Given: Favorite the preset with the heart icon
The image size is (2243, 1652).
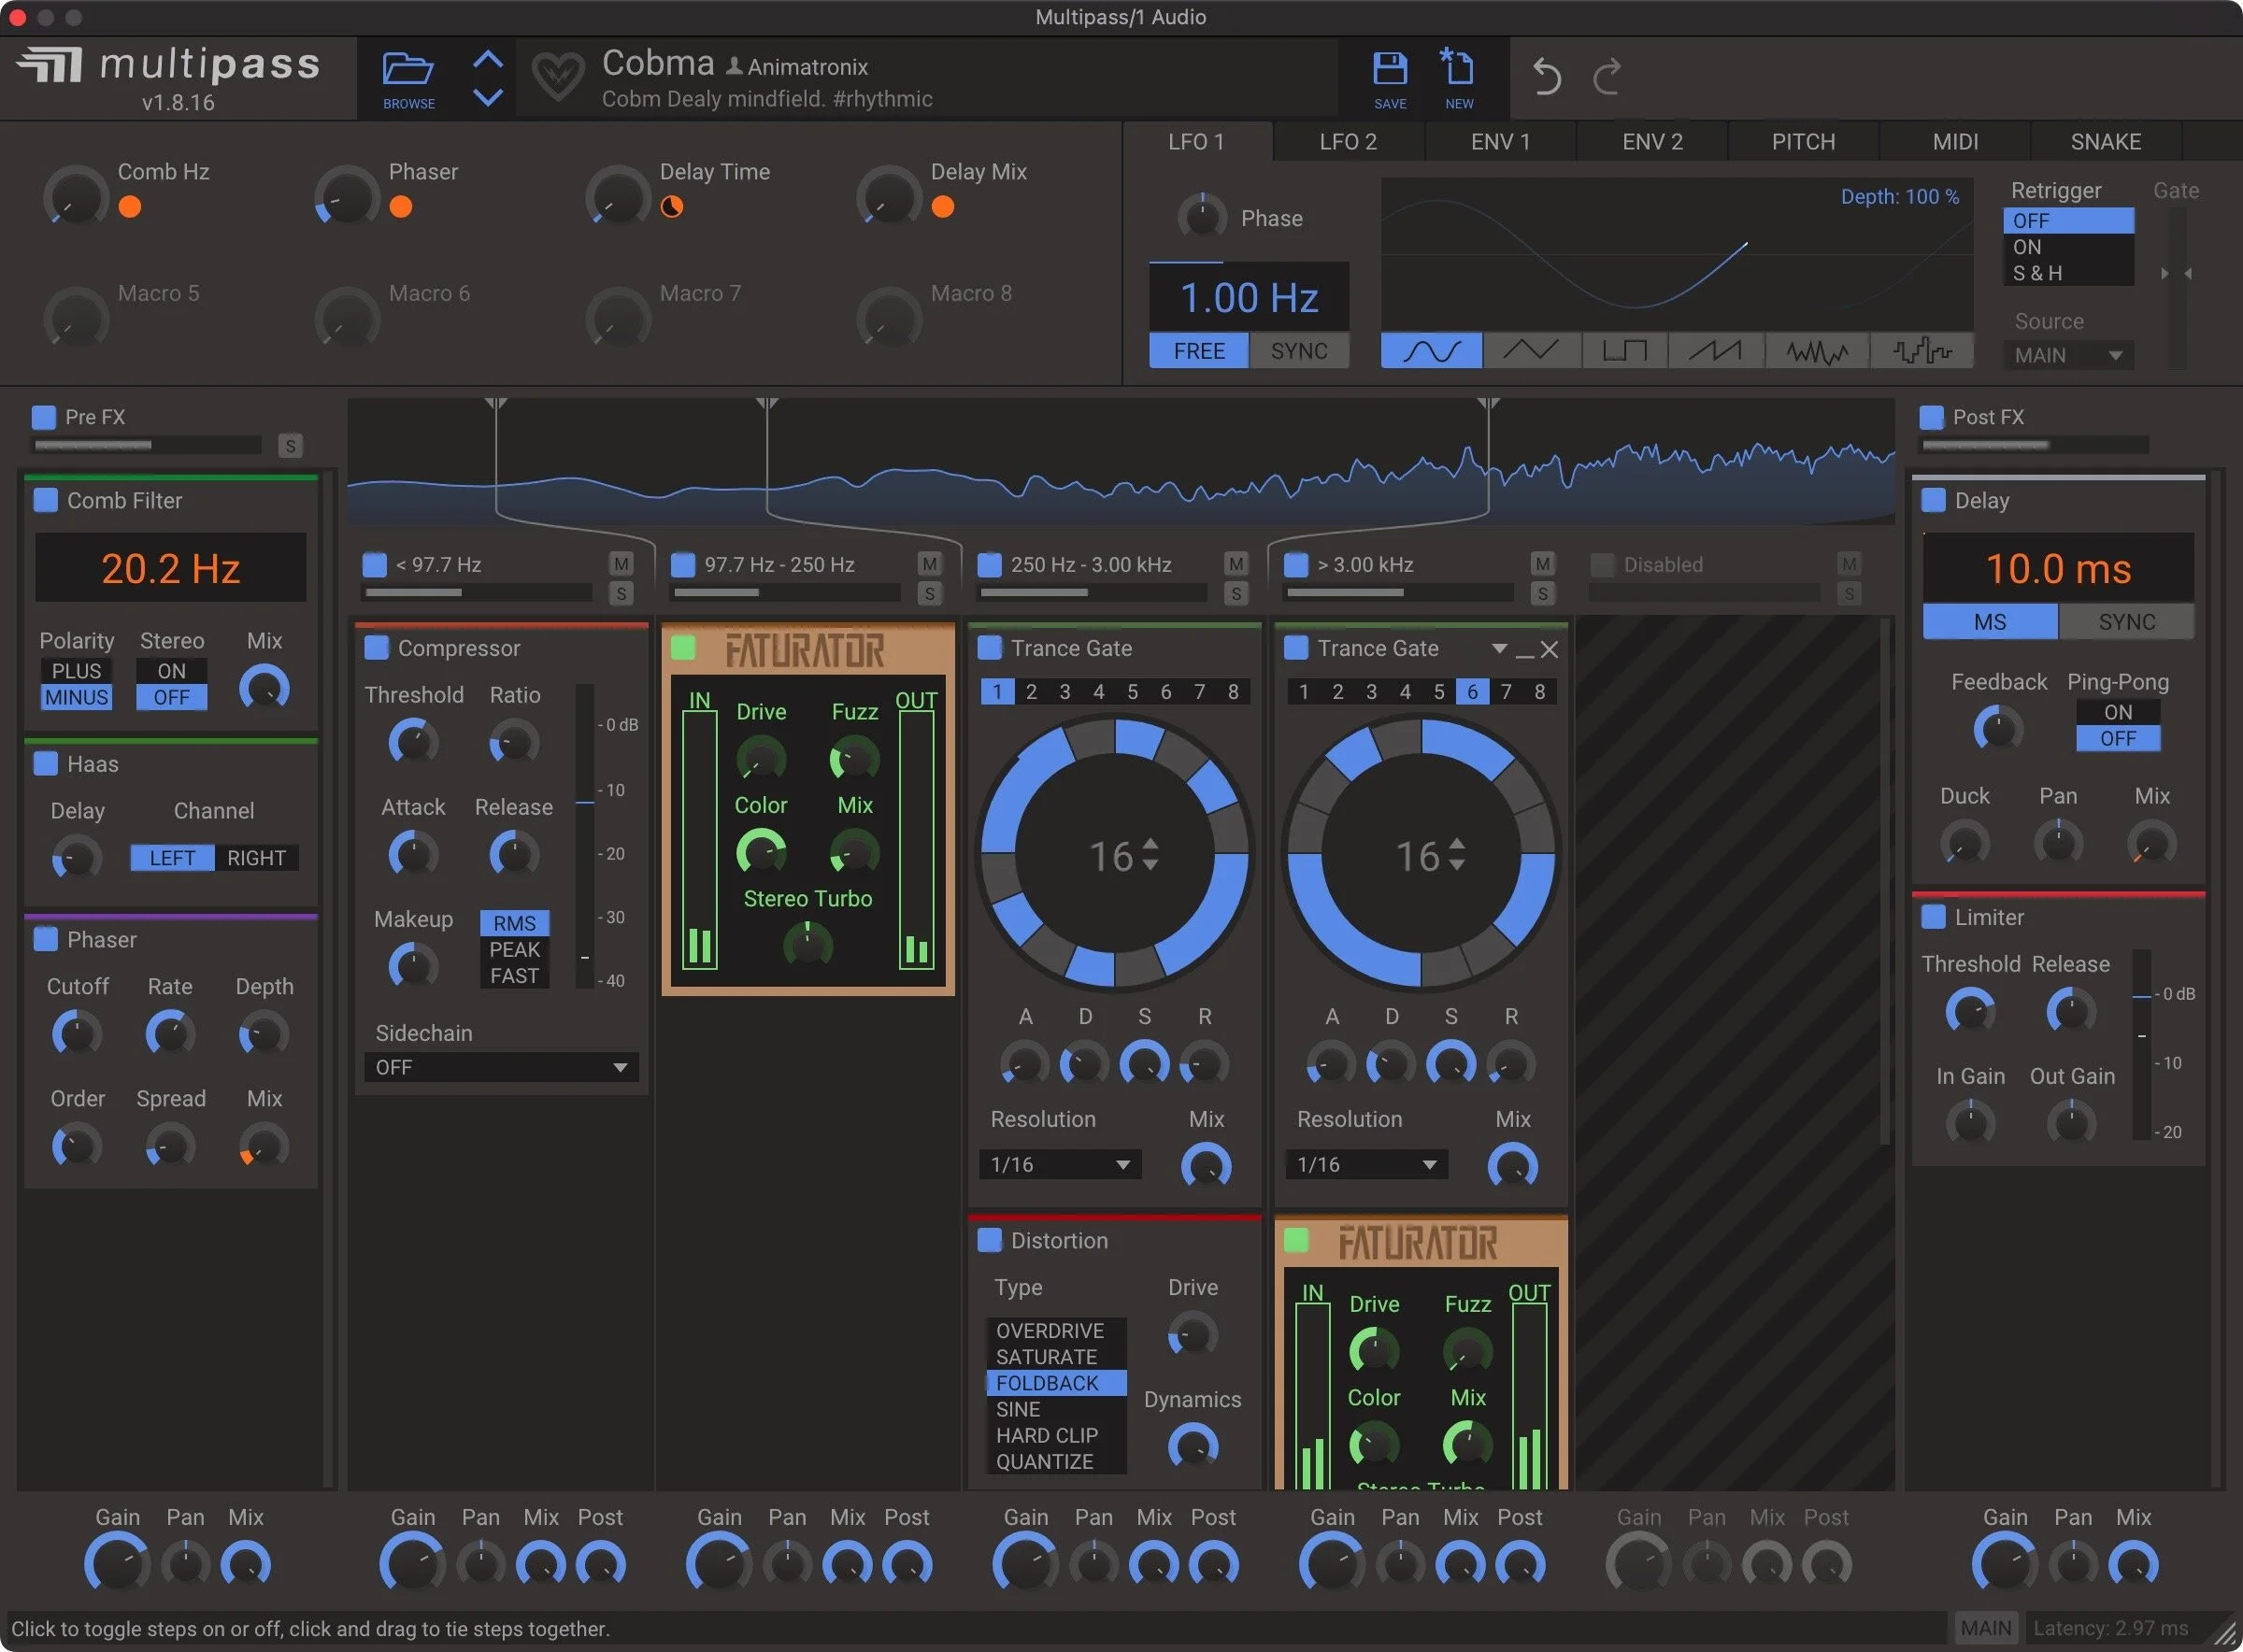Looking at the screenshot, I should [557, 76].
